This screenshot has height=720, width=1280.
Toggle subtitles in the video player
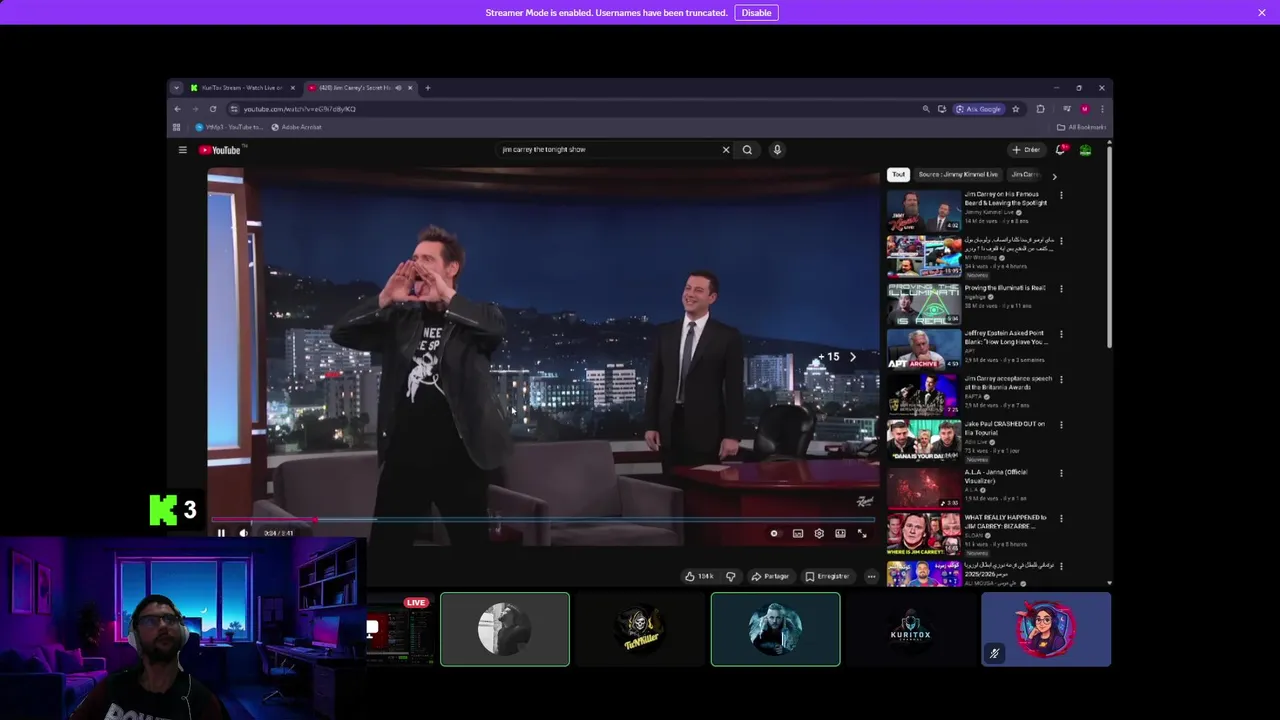(798, 533)
